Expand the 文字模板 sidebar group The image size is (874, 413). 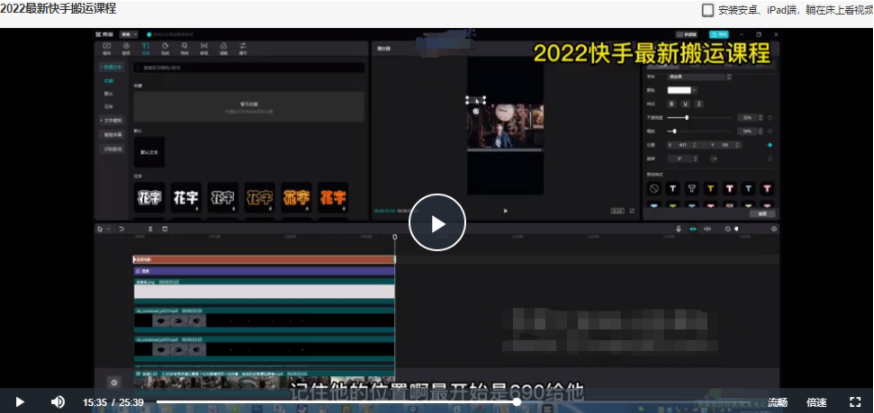[x=111, y=120]
